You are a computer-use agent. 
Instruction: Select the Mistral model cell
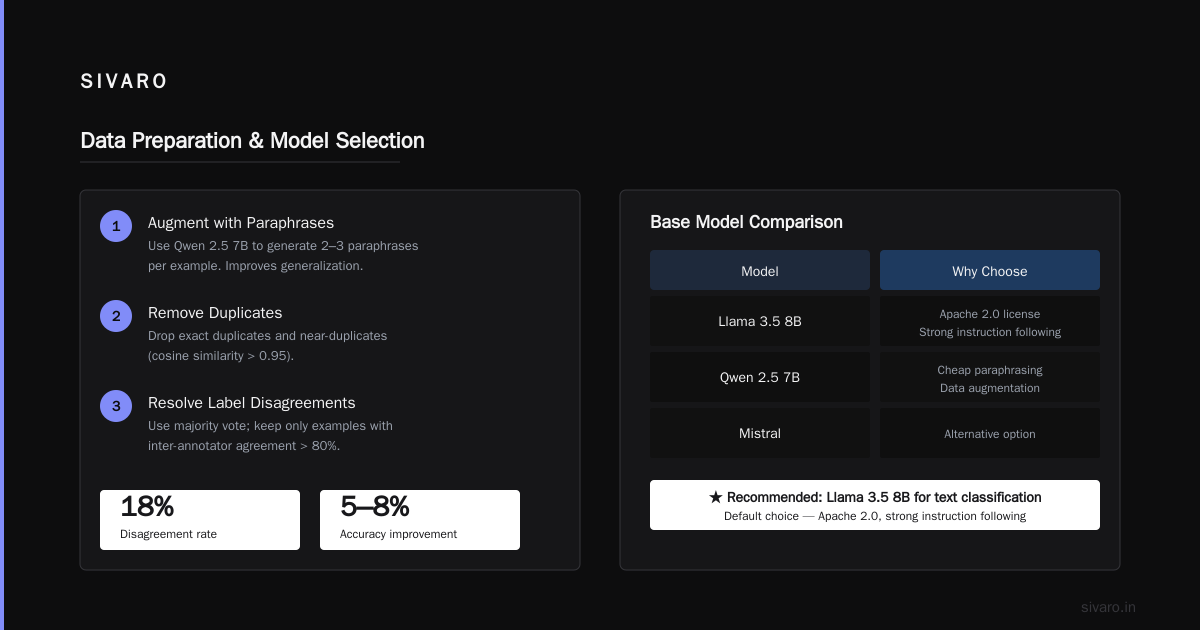(x=760, y=433)
